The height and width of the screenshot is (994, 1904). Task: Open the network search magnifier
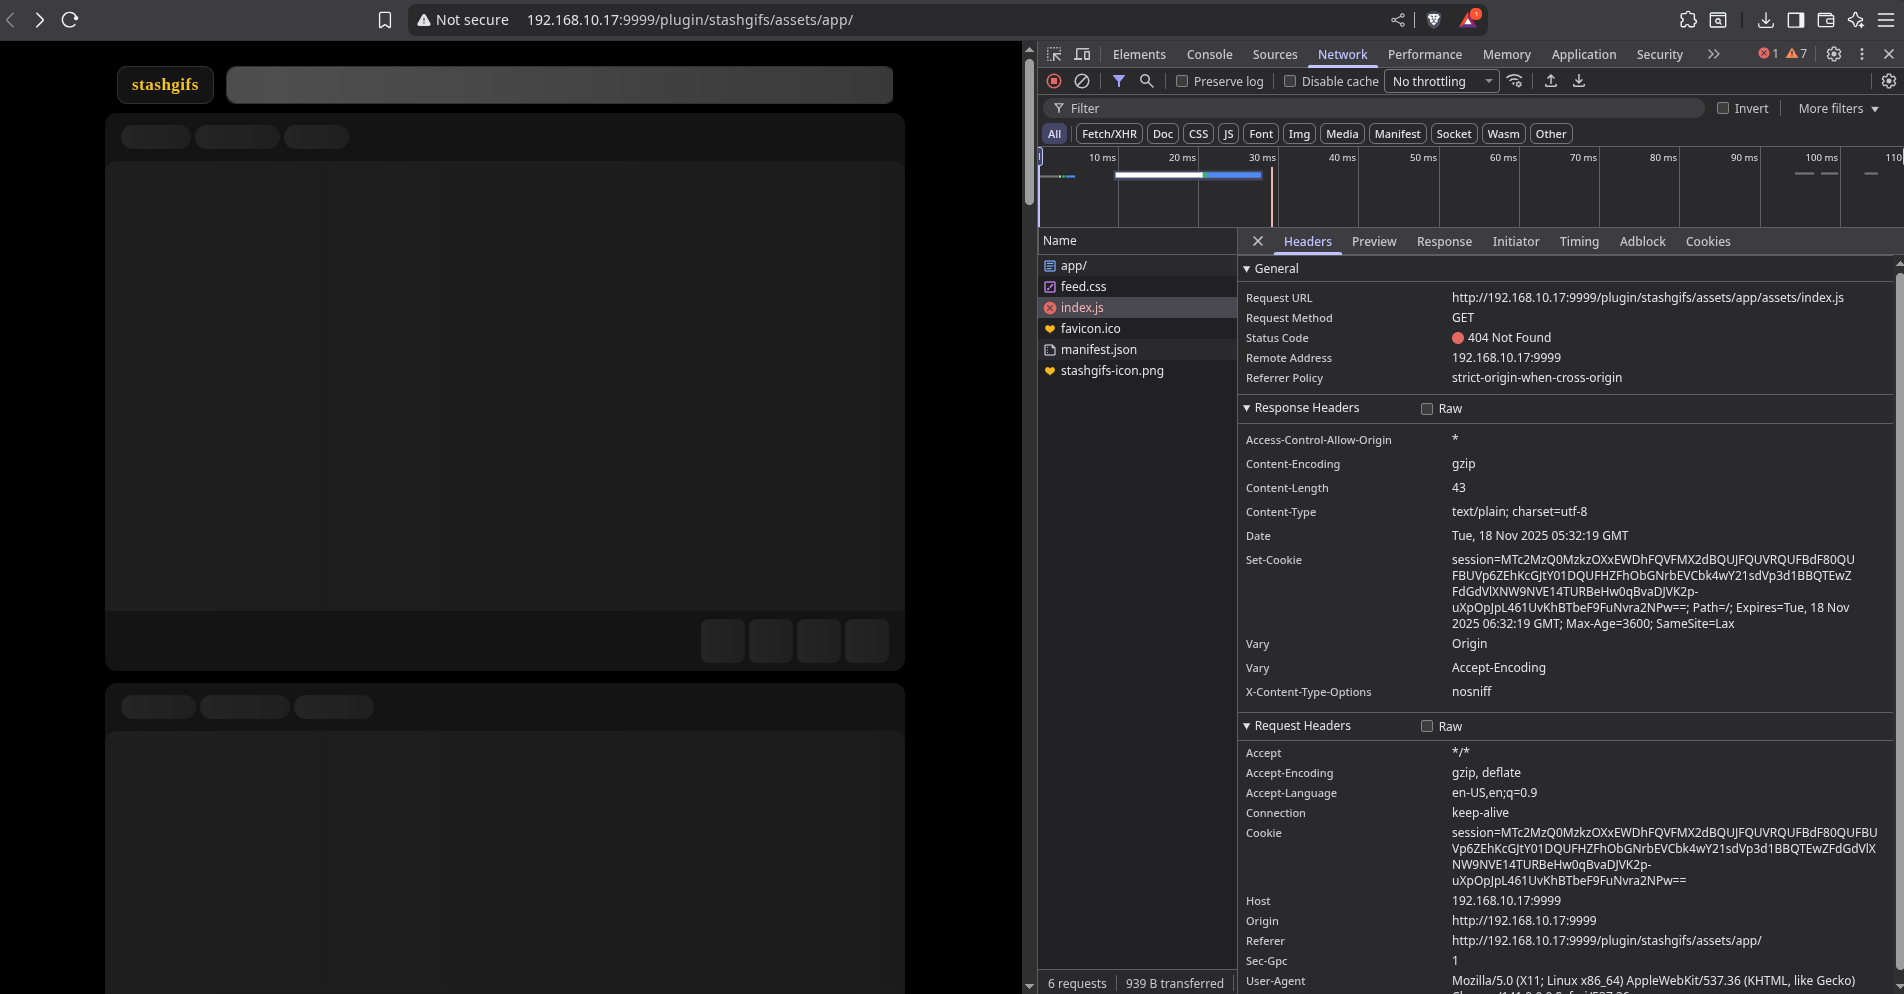pos(1147,81)
